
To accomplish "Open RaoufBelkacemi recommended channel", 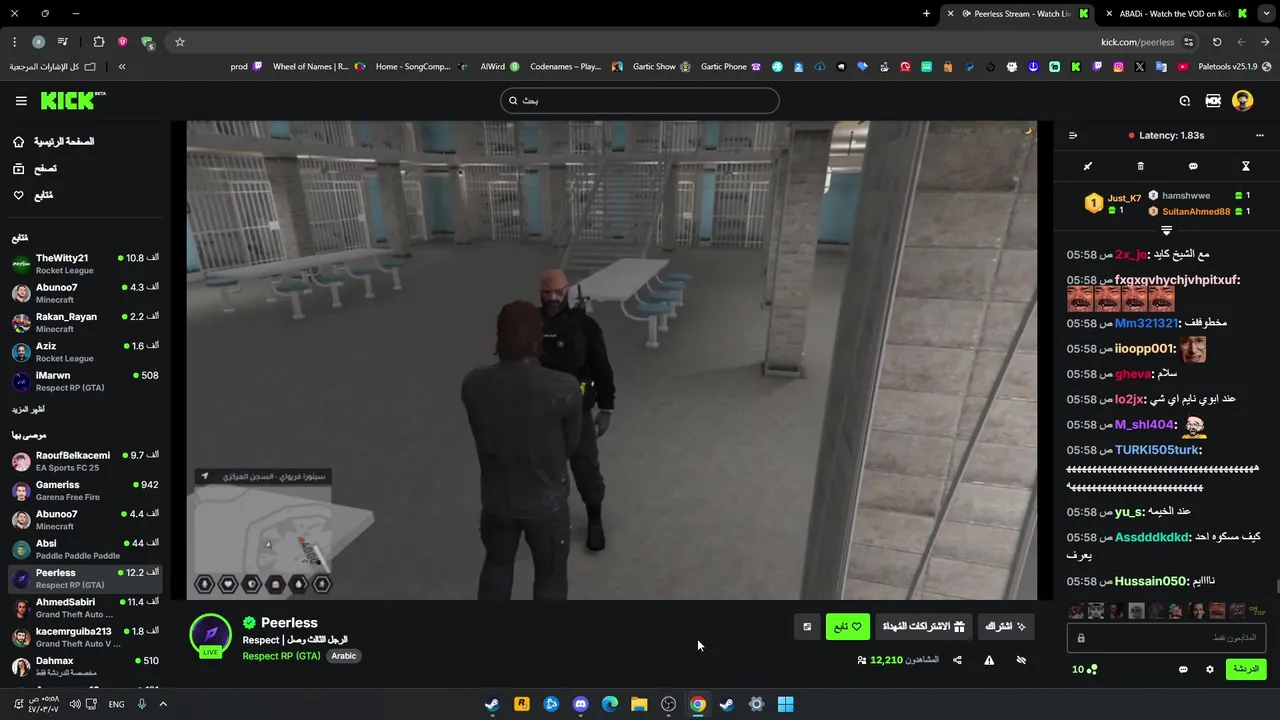I will tap(85, 461).
